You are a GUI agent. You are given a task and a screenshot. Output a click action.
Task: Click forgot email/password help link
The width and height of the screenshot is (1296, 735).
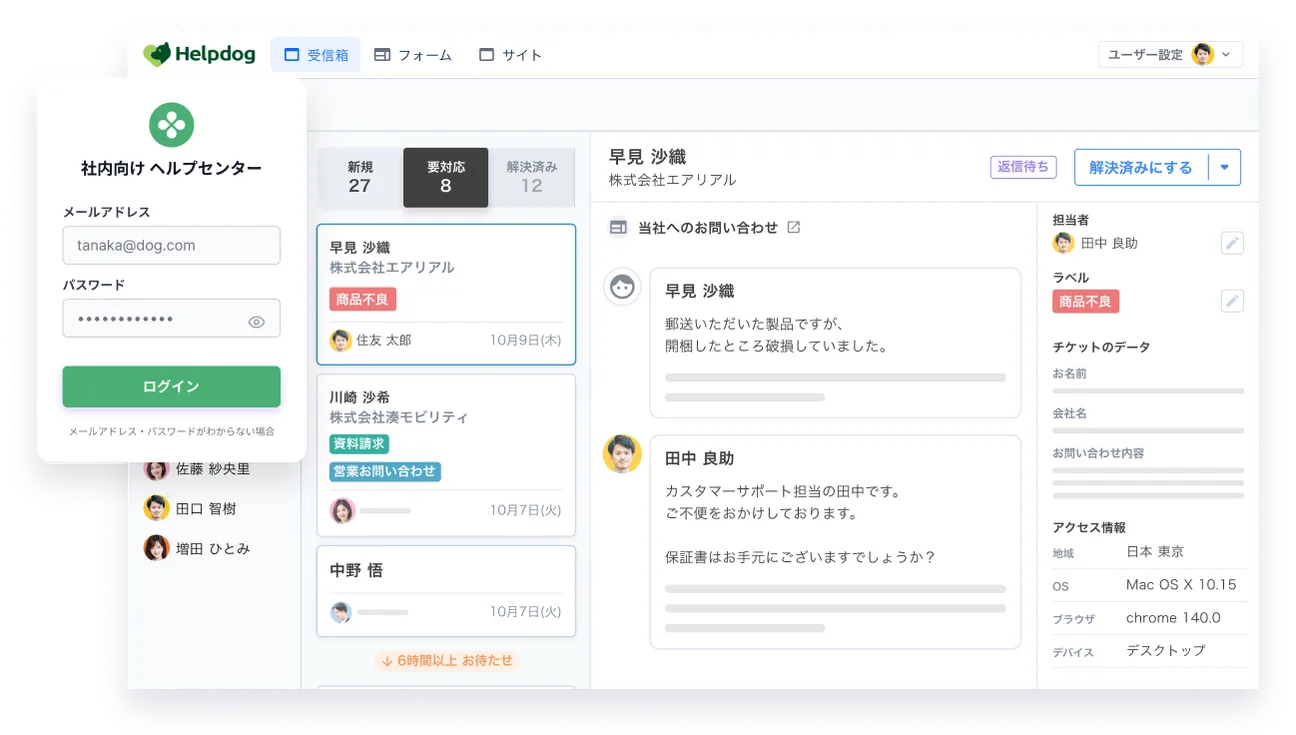point(171,432)
